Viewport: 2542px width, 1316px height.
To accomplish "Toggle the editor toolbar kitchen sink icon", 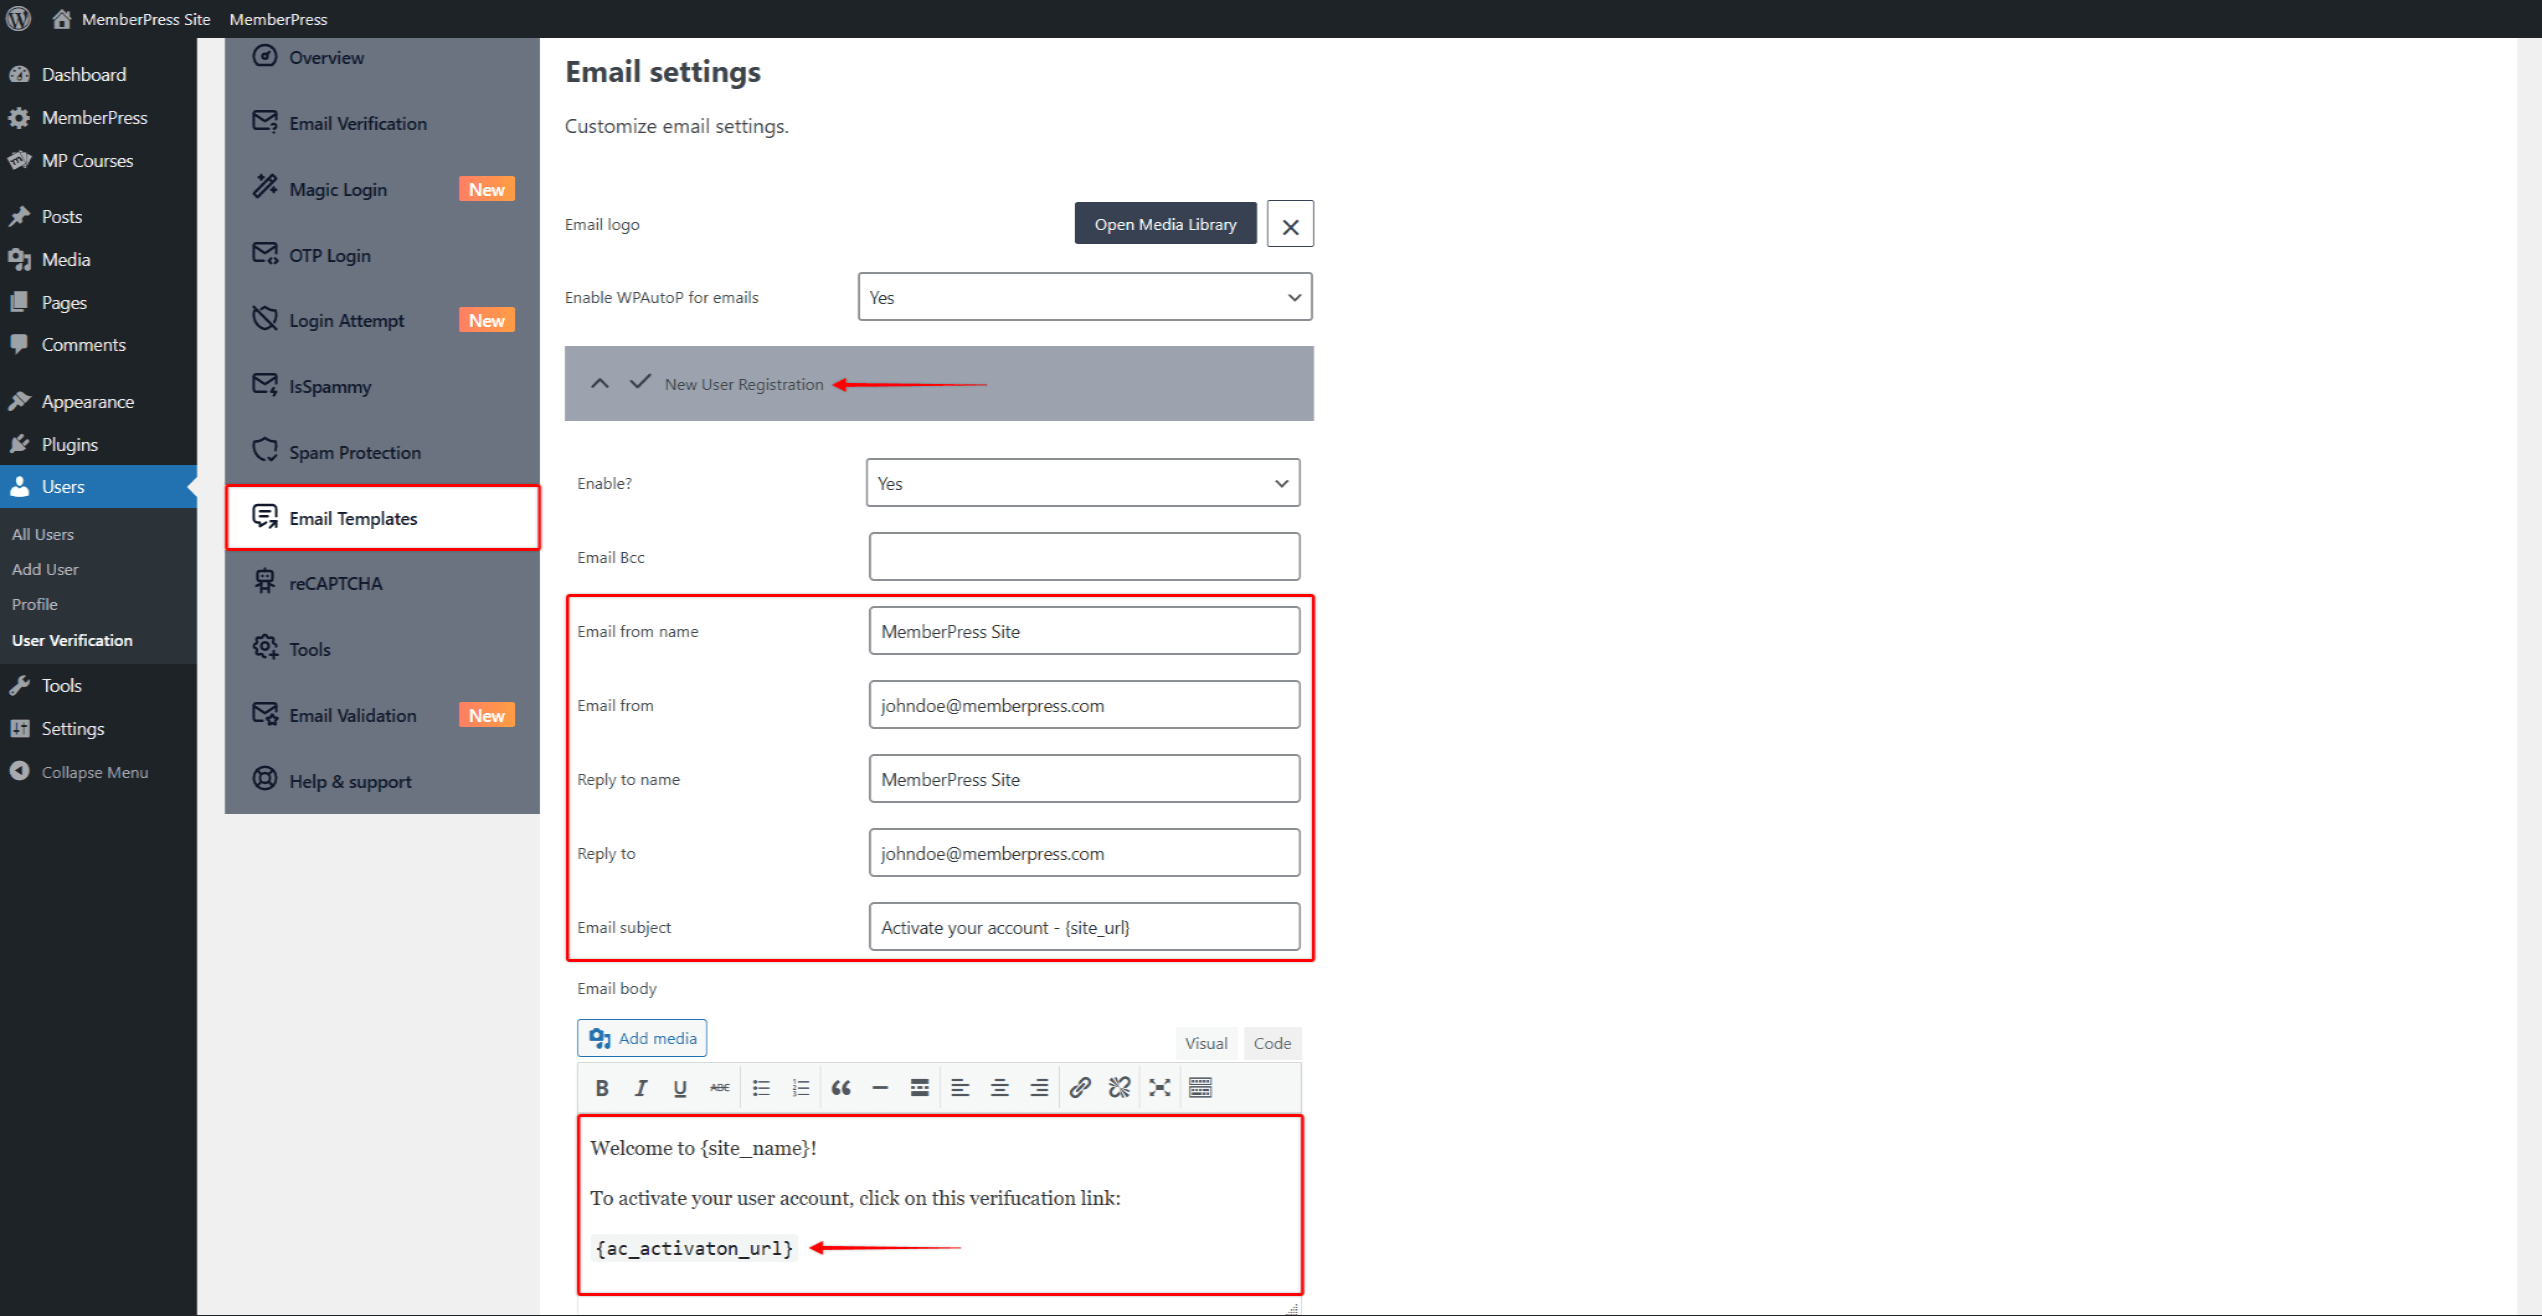I will coord(1200,1088).
